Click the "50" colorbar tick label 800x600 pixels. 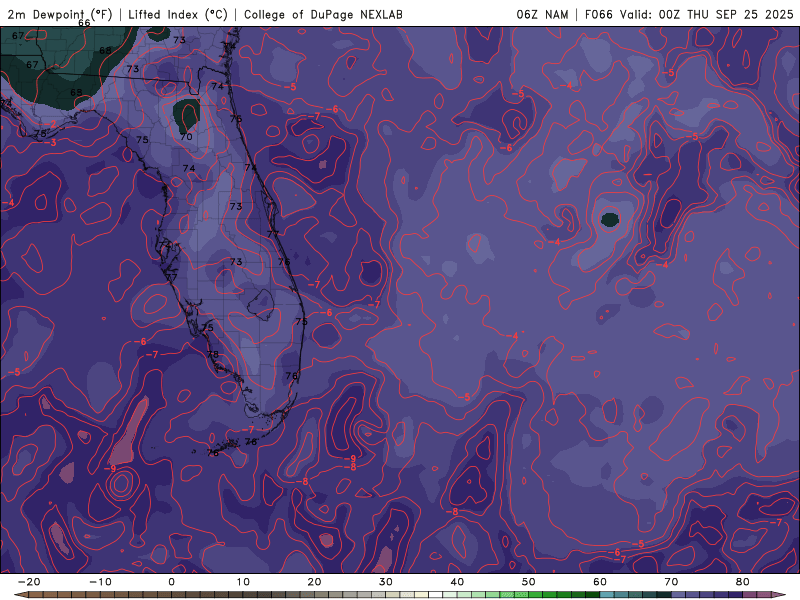point(529,582)
